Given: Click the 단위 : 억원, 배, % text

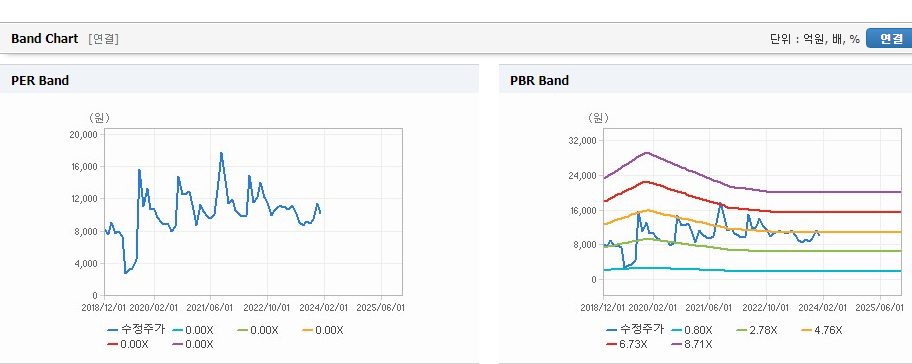Looking at the screenshot, I should (814, 39).
